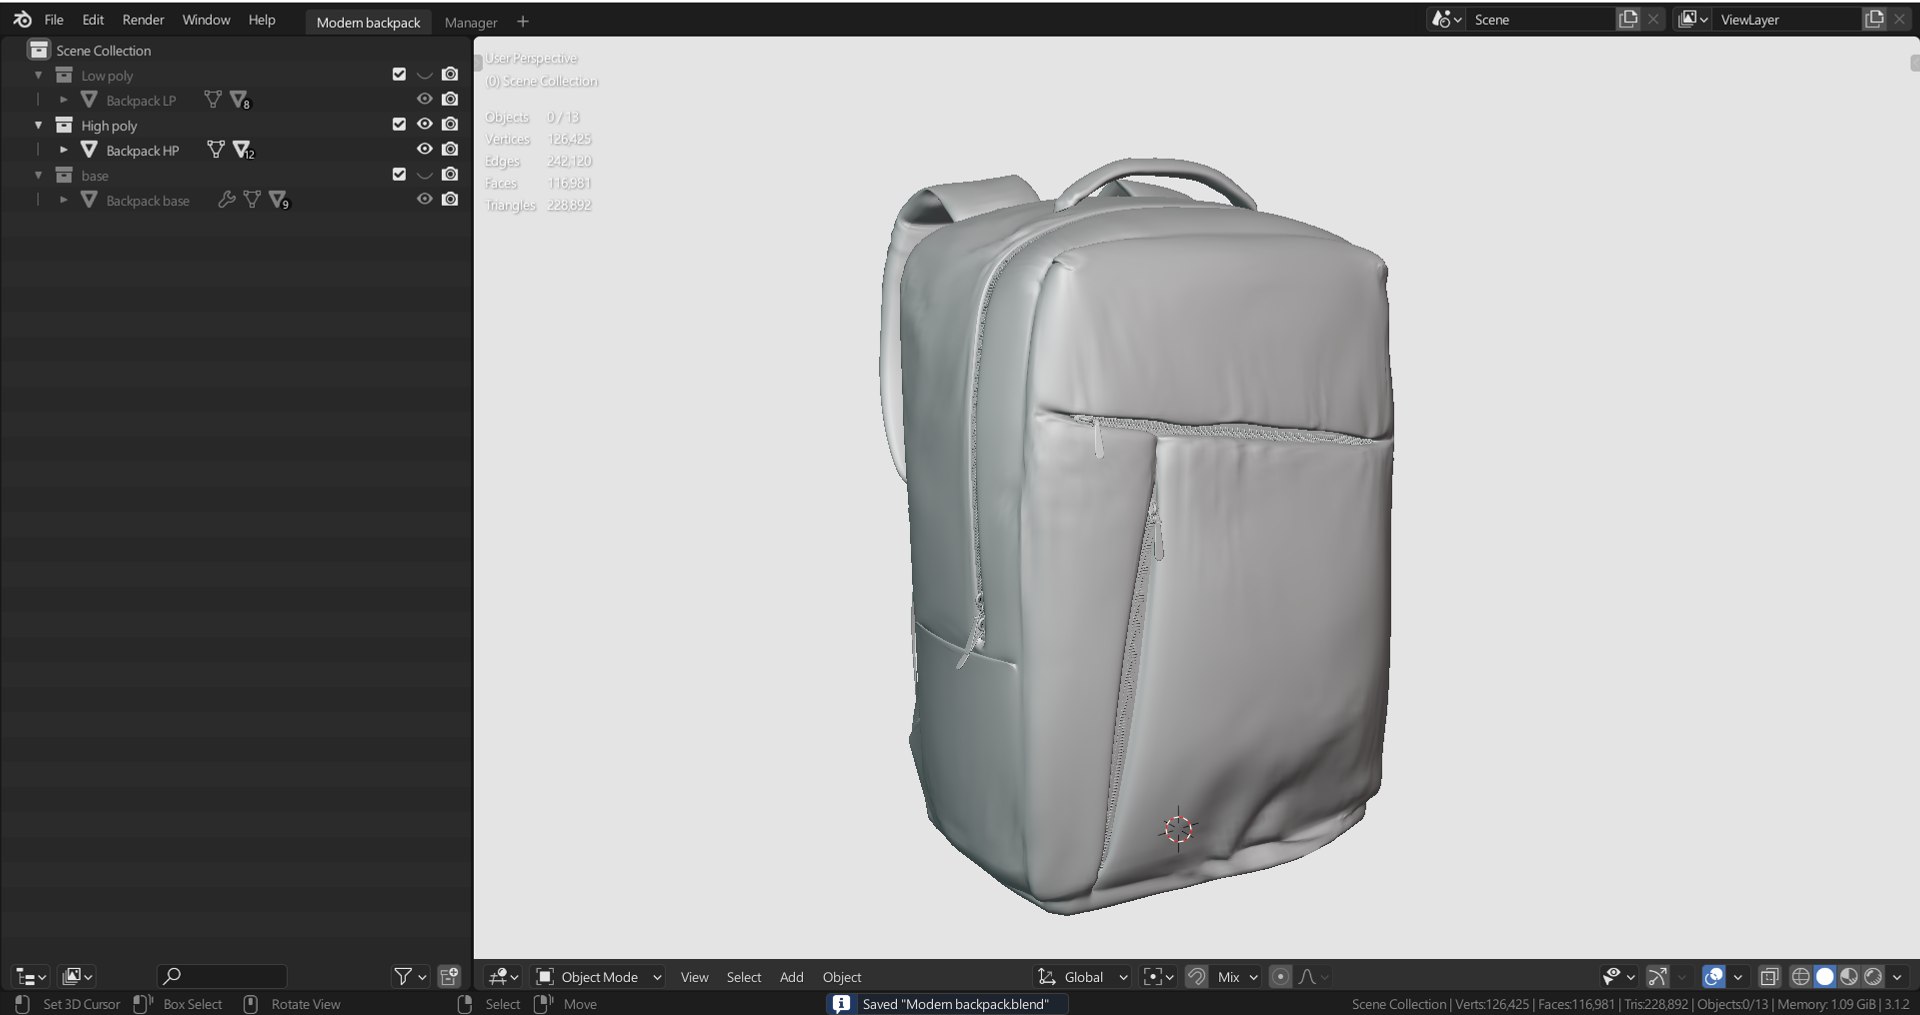
Task: Open Global transform orientation dropdown
Action: pos(1083,976)
